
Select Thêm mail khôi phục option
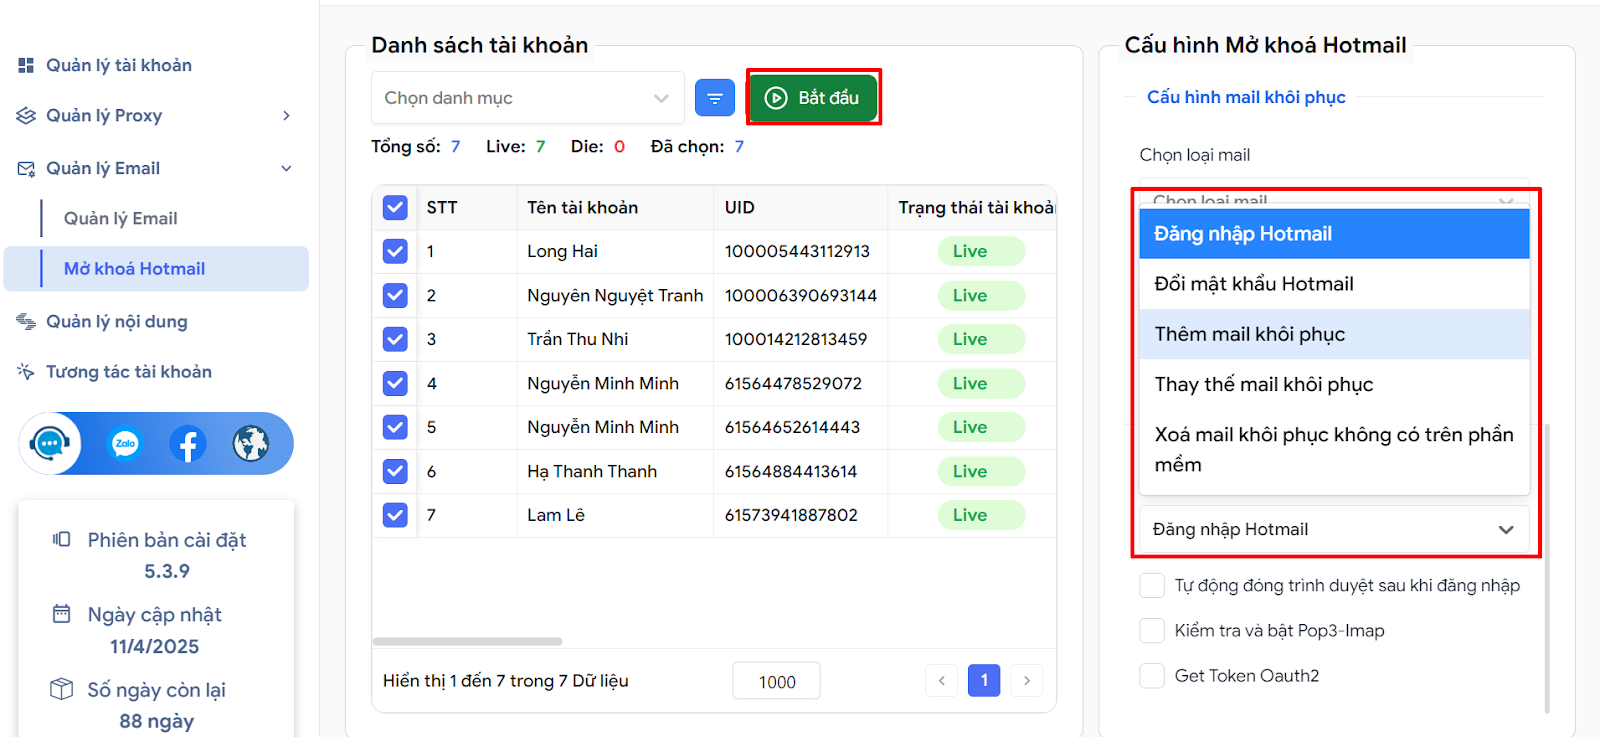point(1335,334)
